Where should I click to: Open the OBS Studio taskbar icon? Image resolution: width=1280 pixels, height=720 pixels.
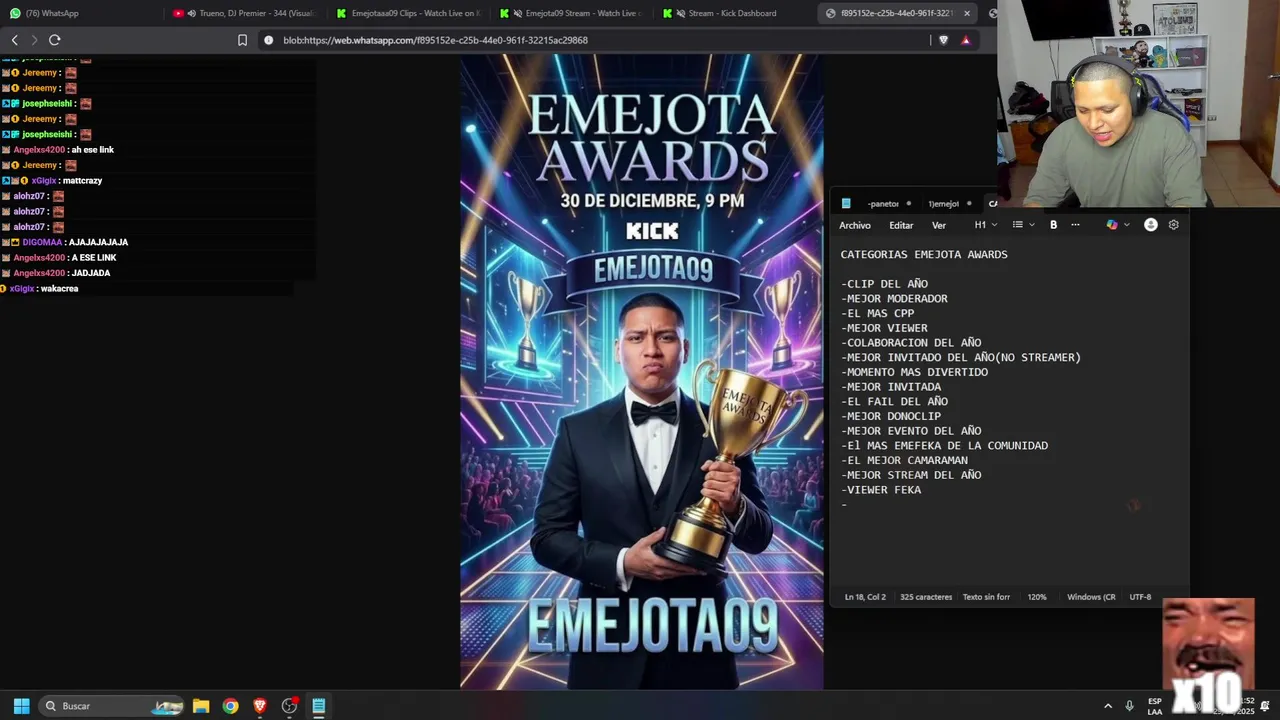coord(290,706)
